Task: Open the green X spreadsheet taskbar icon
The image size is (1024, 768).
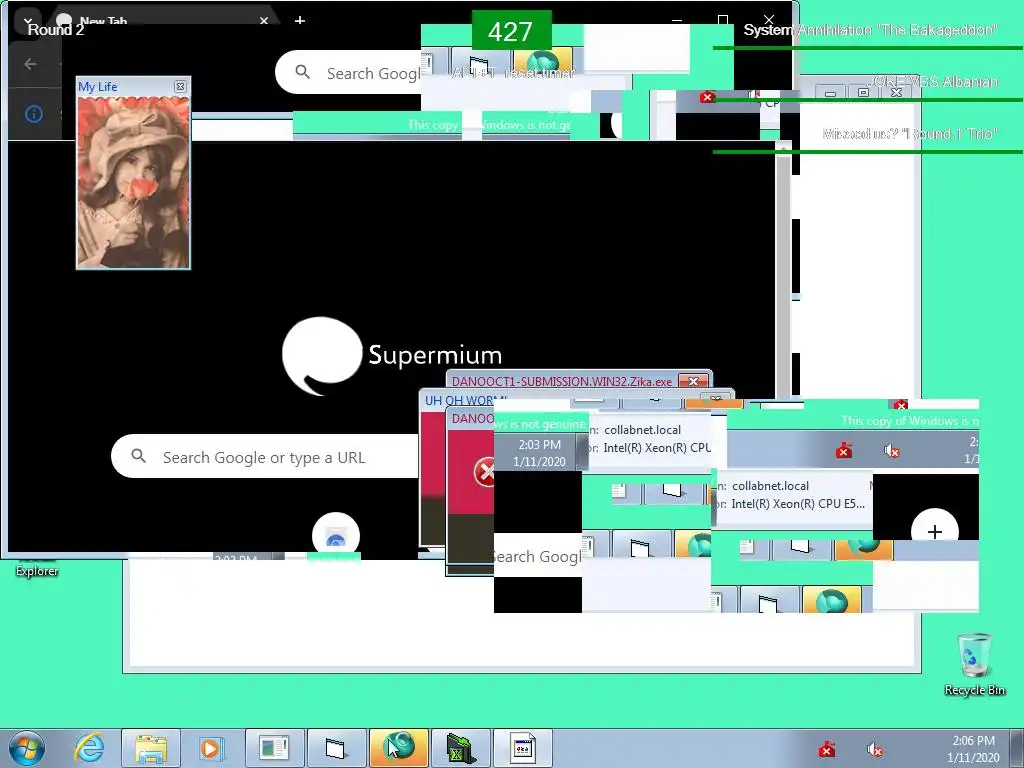Action: (x=460, y=748)
